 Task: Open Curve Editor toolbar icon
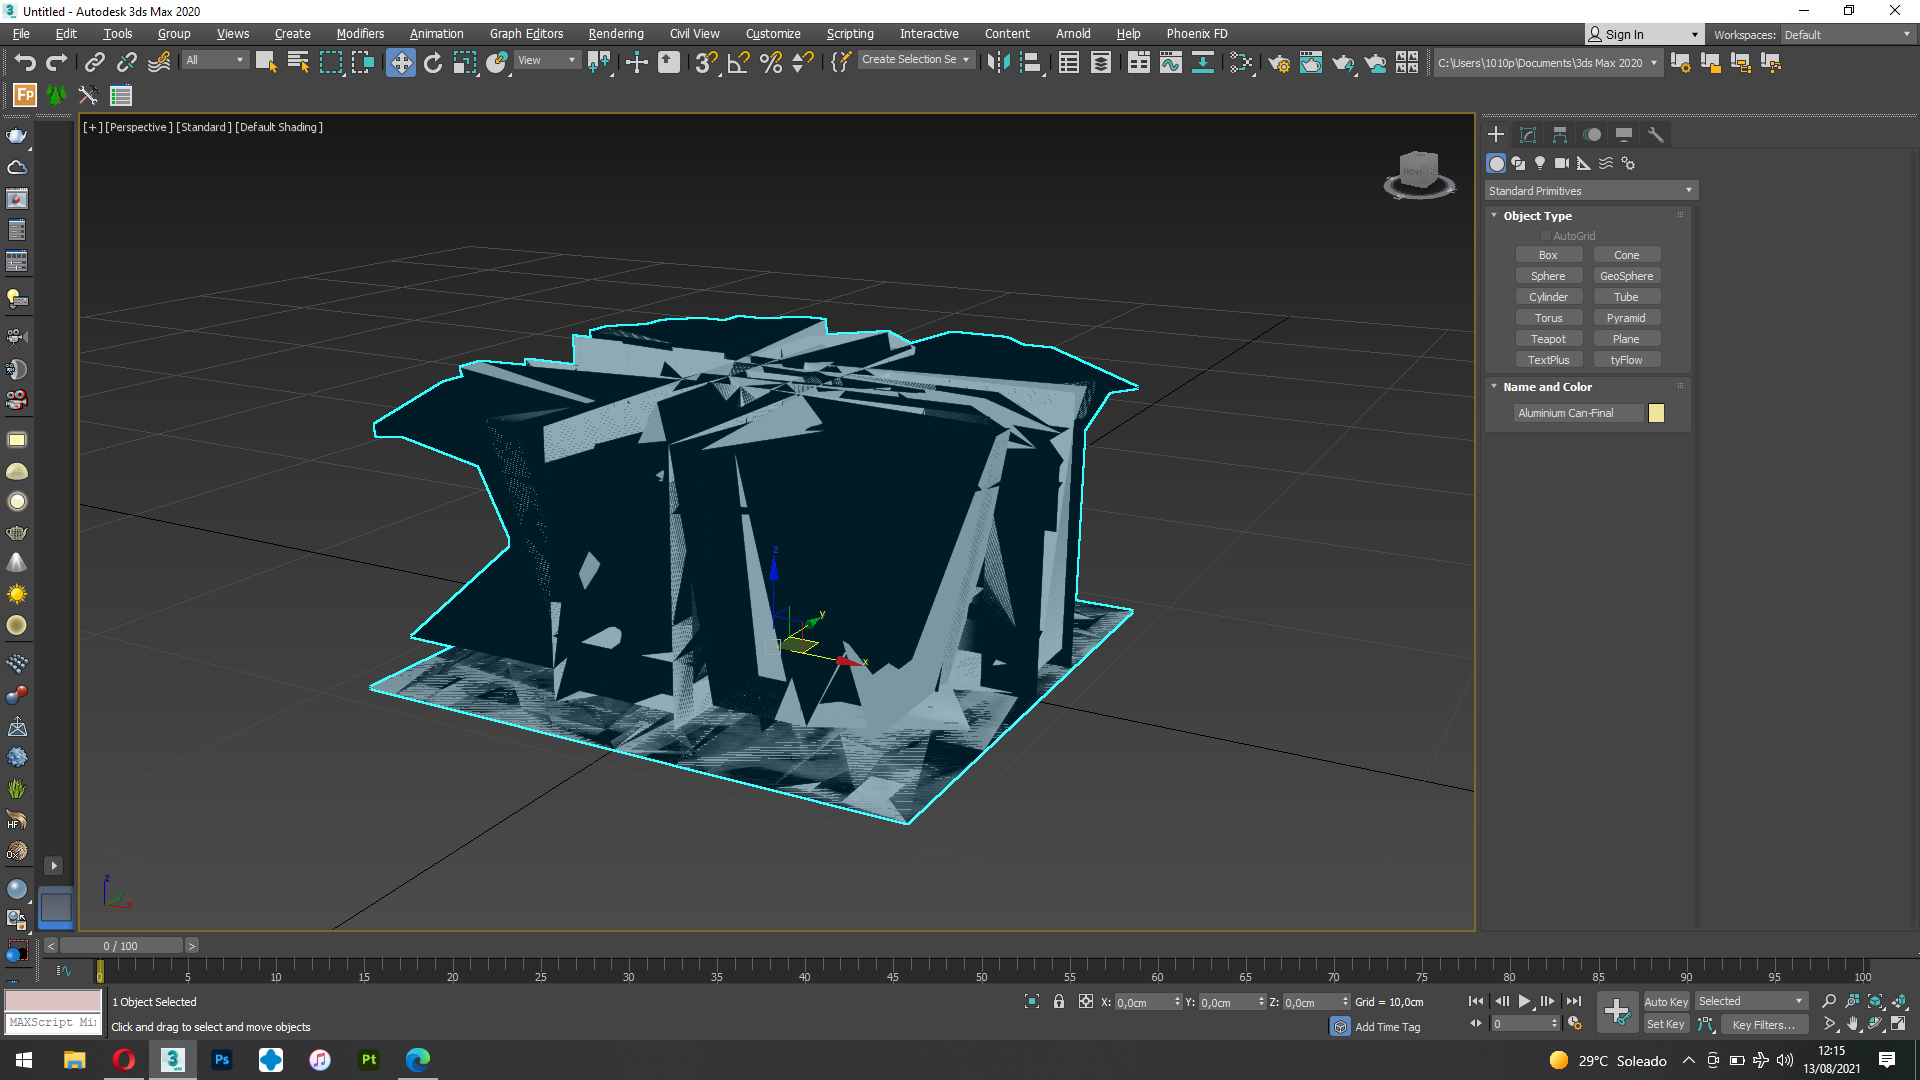pos(1170,63)
